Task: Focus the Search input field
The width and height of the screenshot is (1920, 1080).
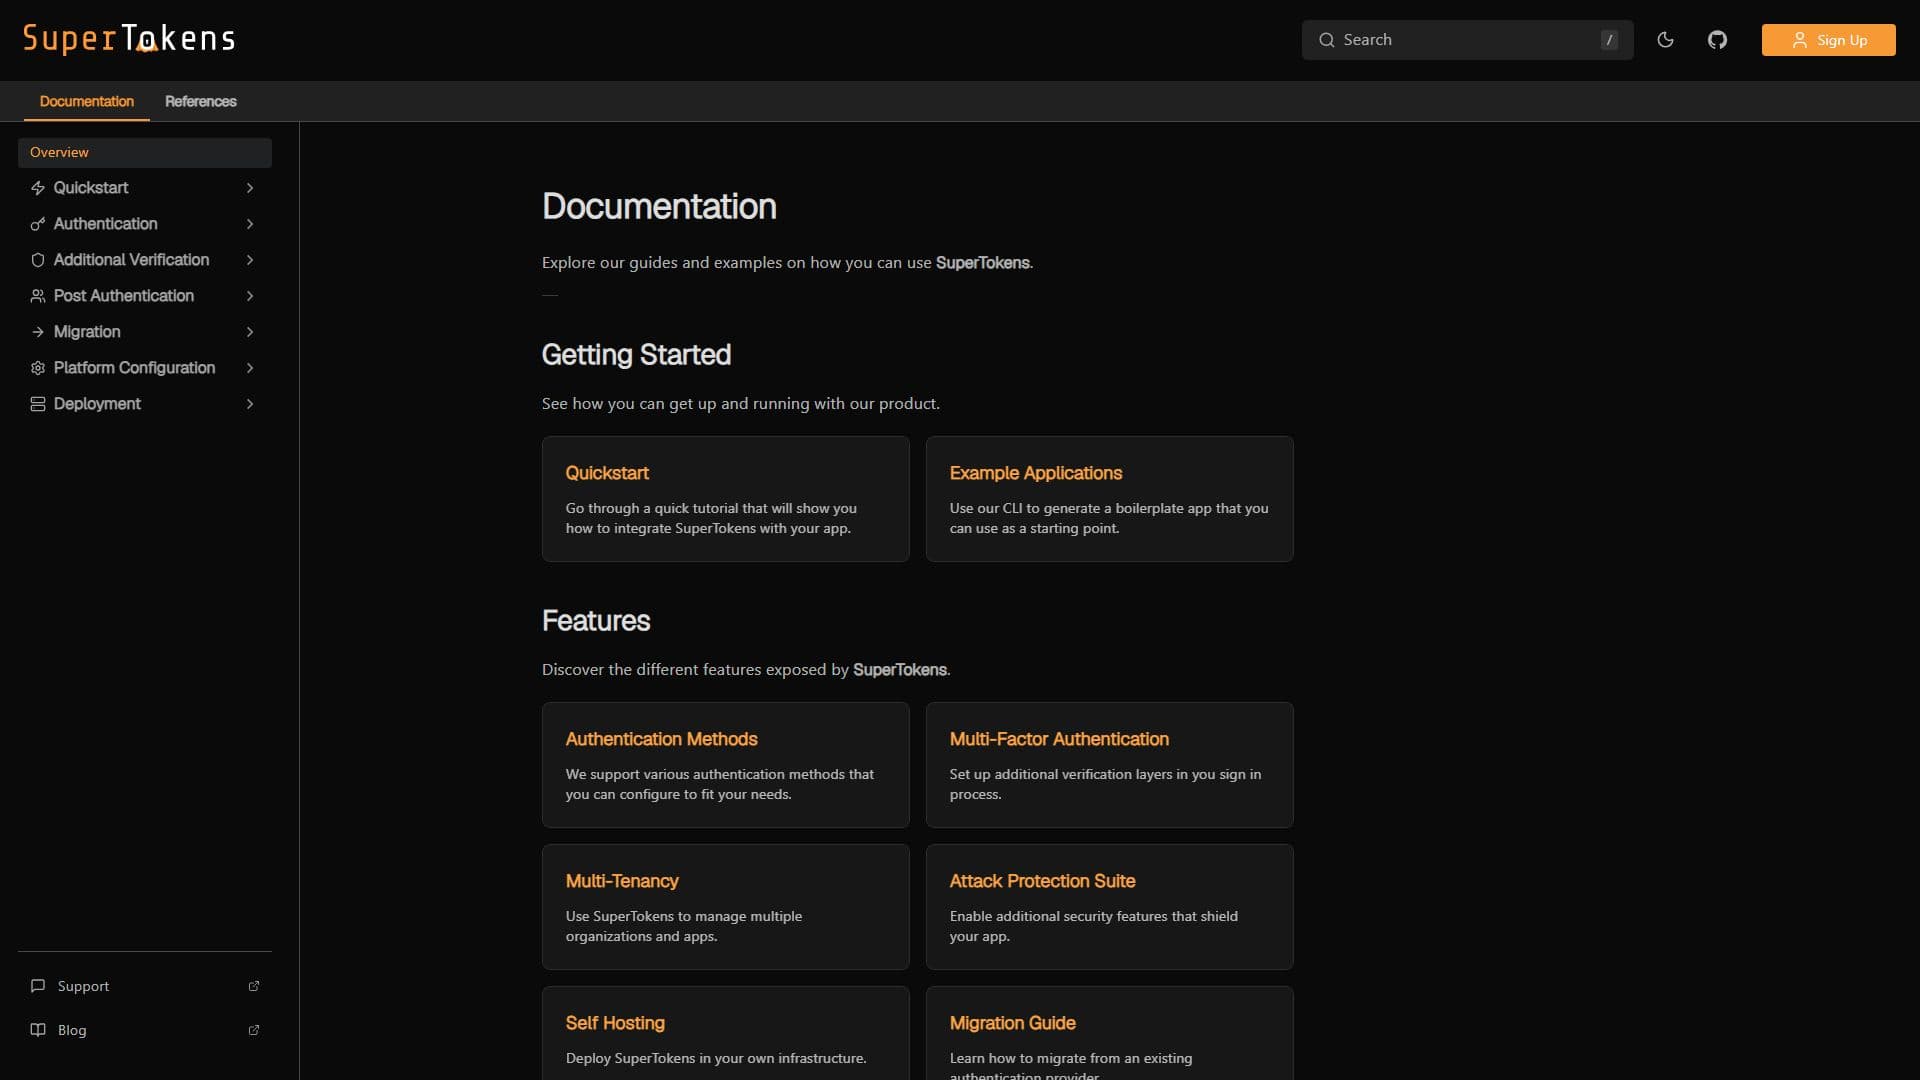Action: pos(1467,40)
